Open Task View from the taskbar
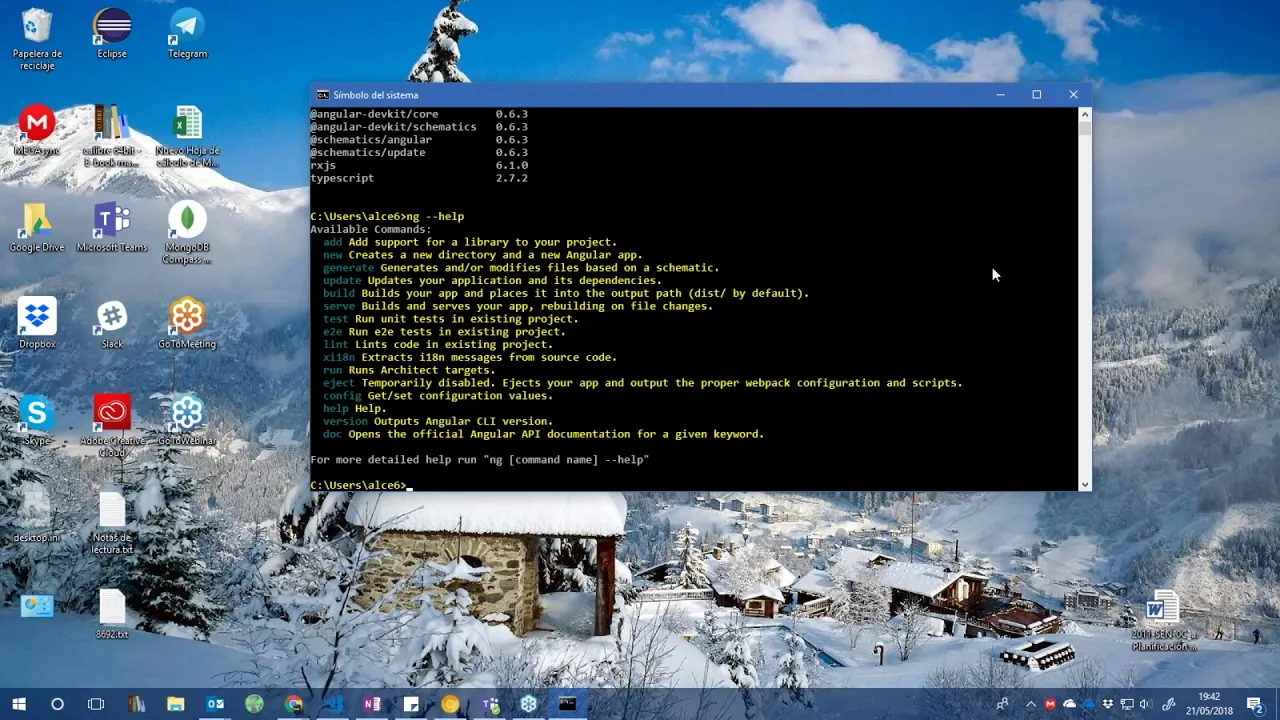 [x=96, y=704]
